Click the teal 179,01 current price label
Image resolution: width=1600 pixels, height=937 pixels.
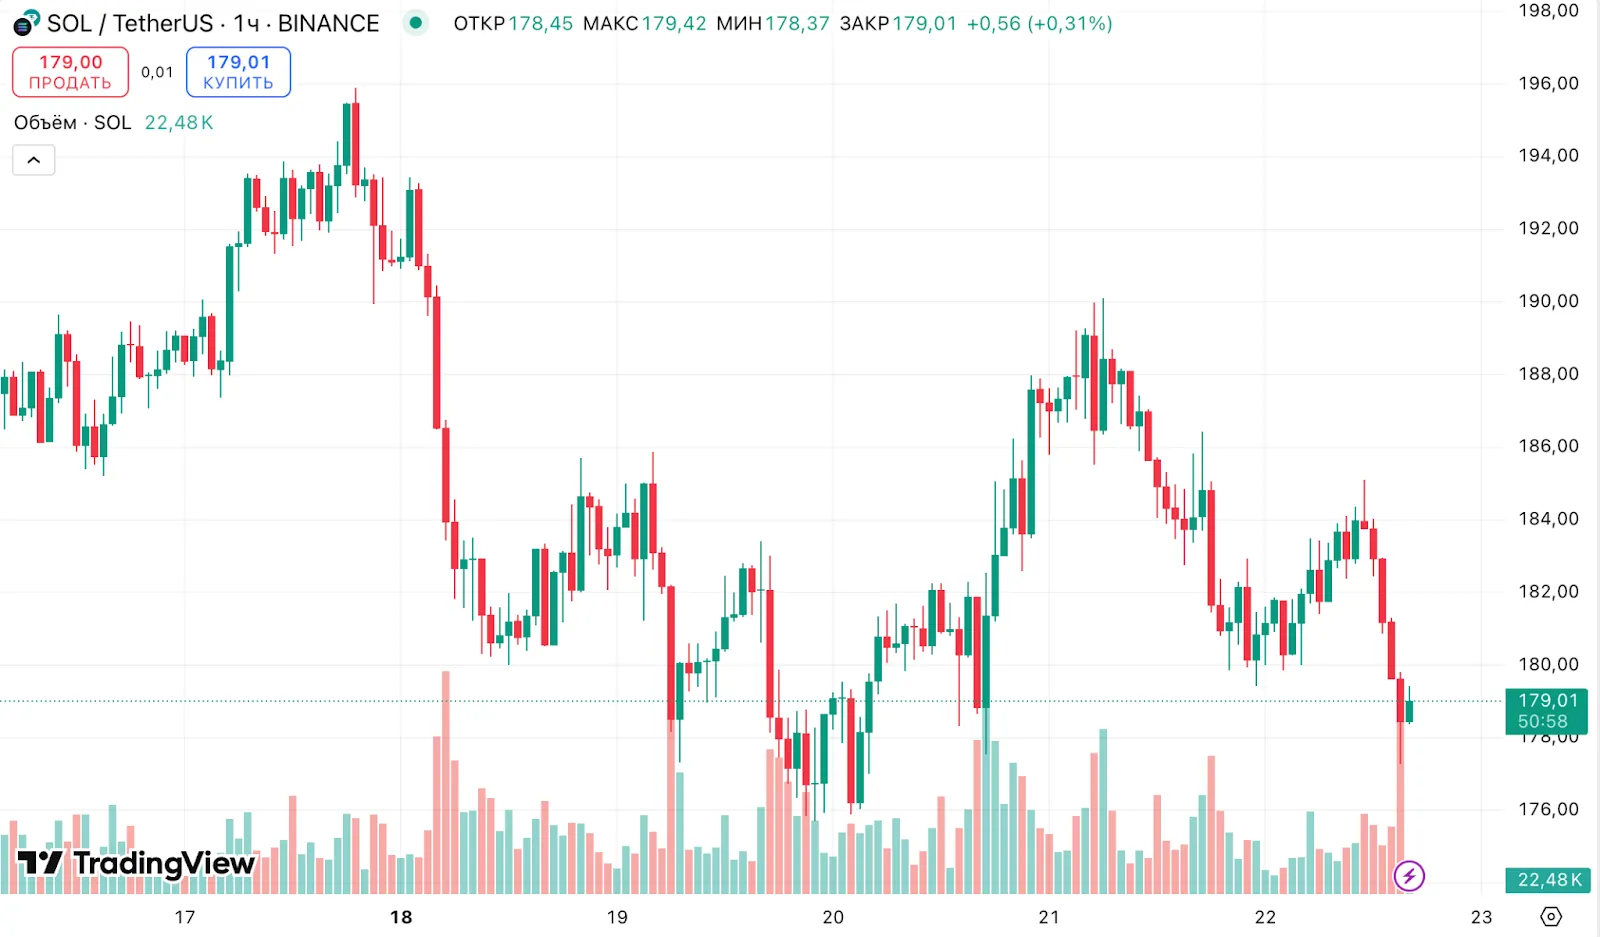[x=1549, y=702]
